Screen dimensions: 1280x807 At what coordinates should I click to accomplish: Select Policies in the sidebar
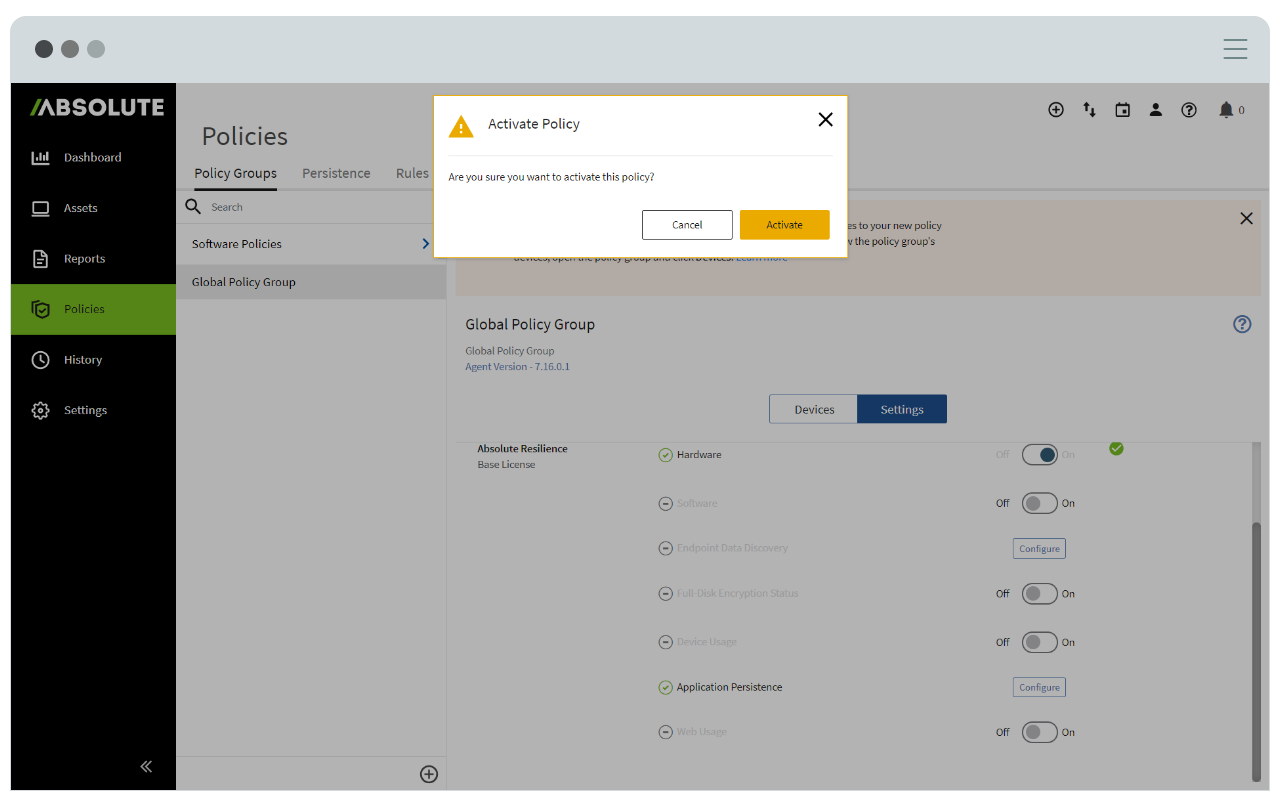tap(93, 309)
